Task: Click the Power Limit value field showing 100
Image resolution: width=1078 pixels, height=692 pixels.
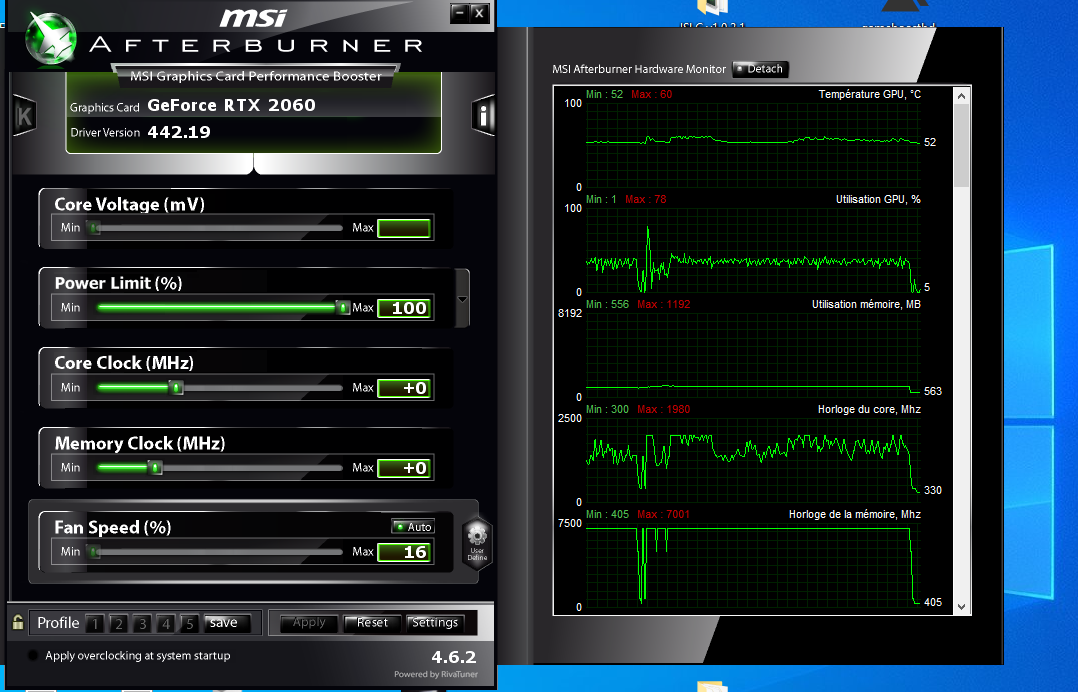Action: click(x=404, y=308)
